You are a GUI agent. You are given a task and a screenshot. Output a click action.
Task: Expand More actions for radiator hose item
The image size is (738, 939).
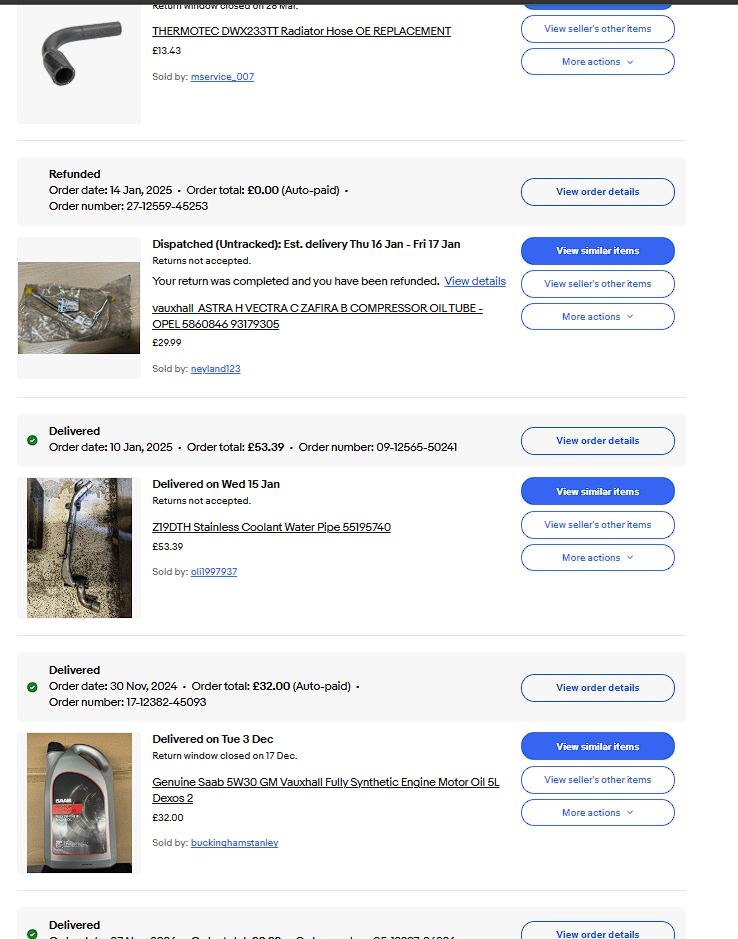[x=598, y=62]
